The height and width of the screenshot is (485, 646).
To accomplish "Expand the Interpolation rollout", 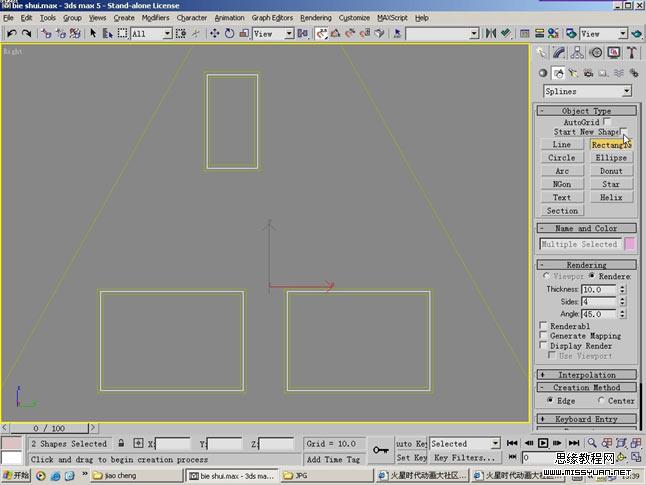I will click(x=587, y=375).
